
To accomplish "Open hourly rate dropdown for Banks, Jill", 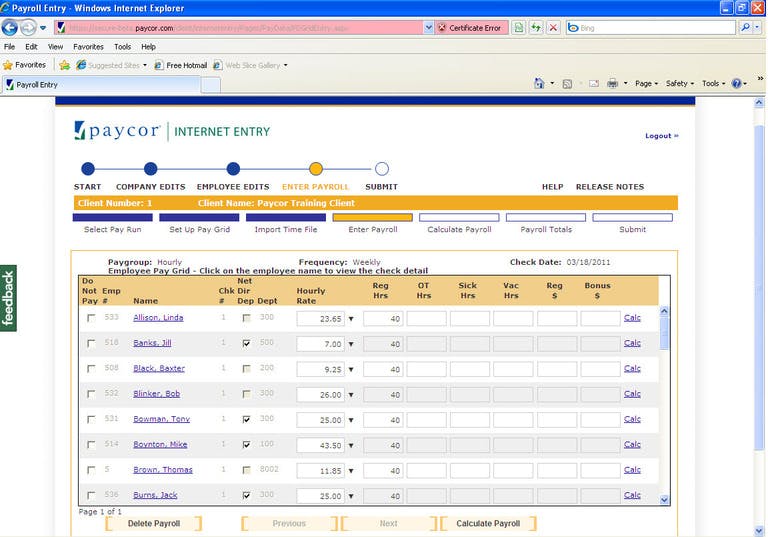I will pyautogui.click(x=351, y=344).
